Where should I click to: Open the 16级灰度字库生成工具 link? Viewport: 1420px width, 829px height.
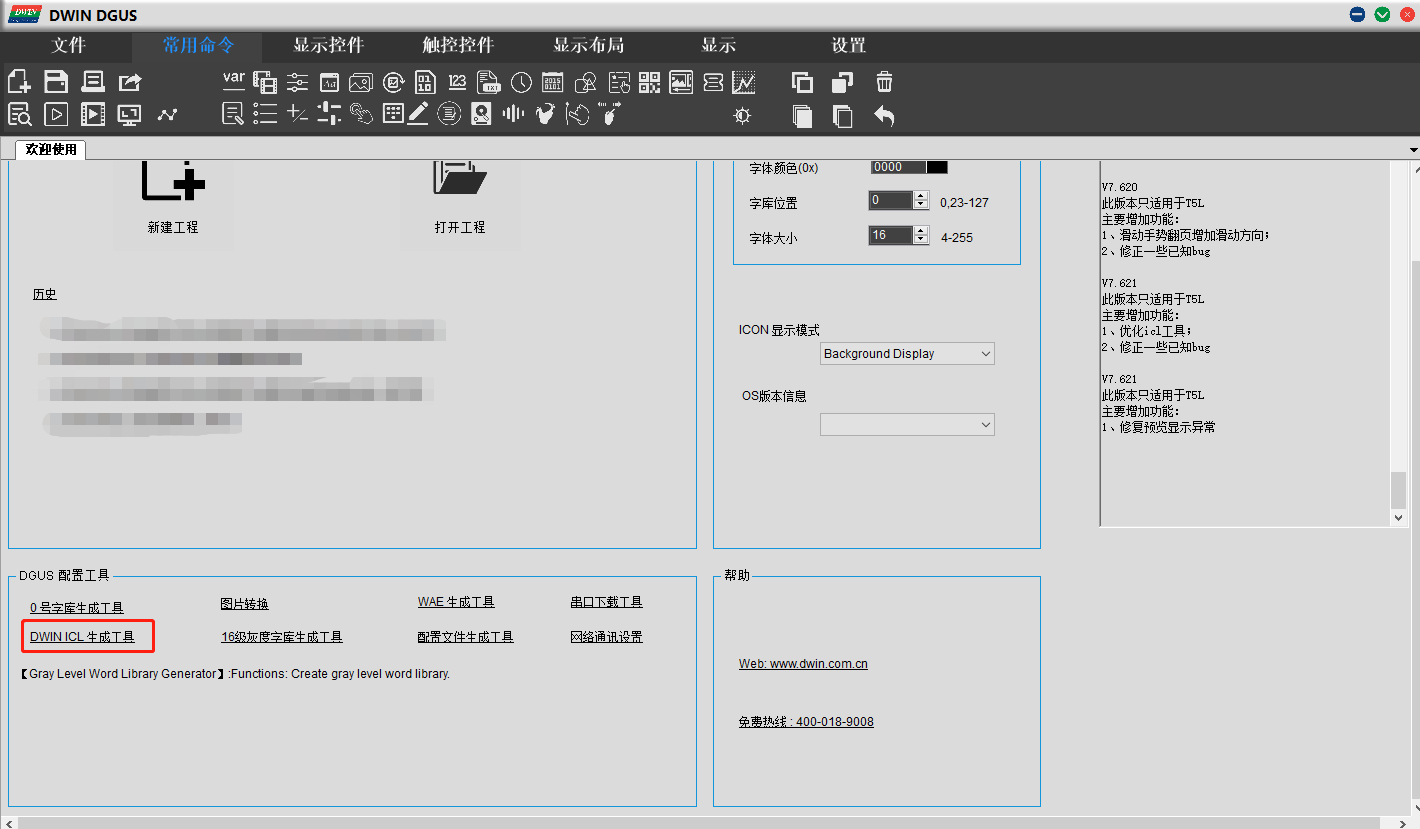tap(282, 637)
